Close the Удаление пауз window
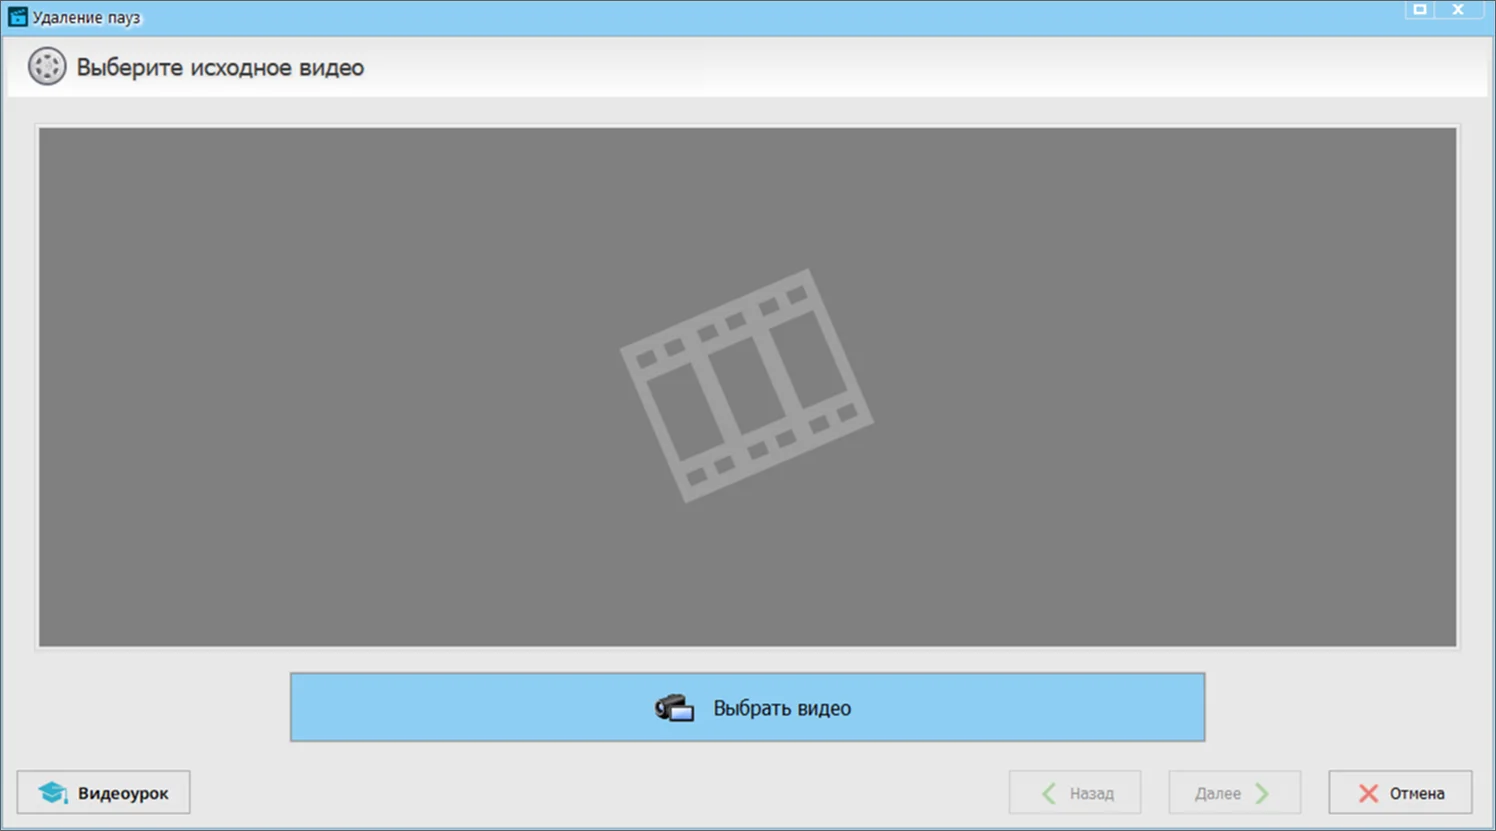This screenshot has width=1496, height=831. tap(1458, 10)
